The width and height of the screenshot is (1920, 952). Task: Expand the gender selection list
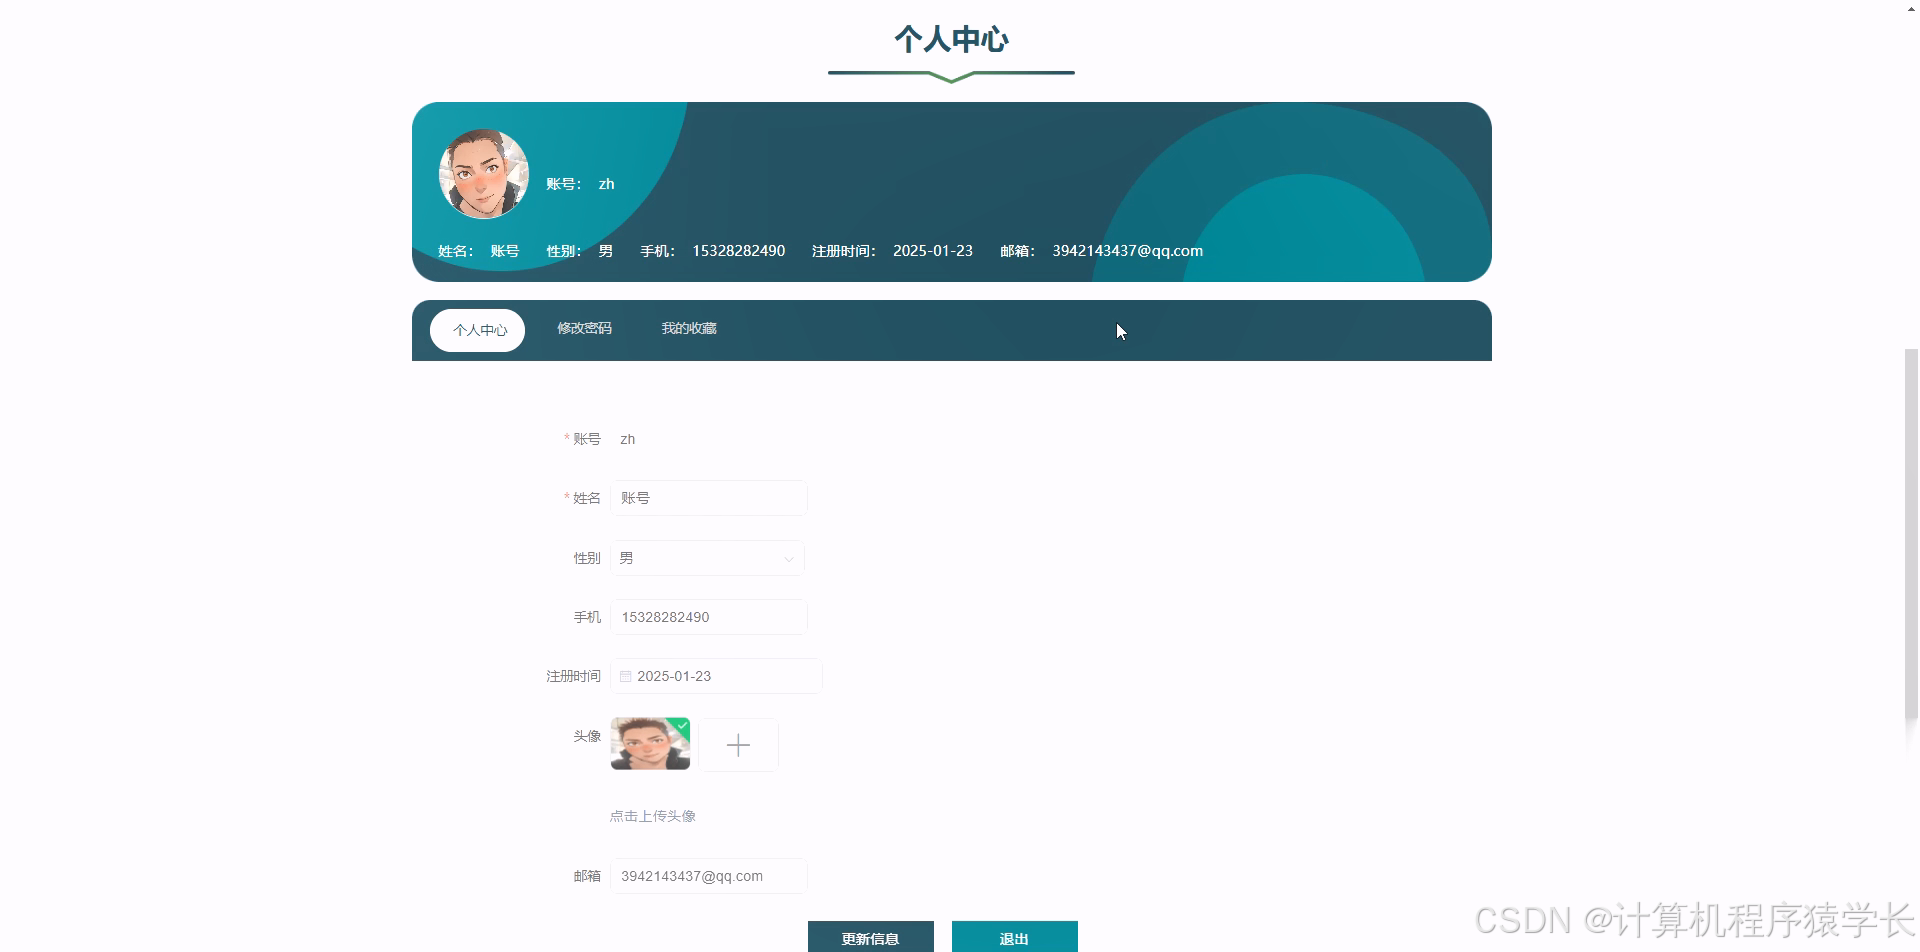[707, 558]
